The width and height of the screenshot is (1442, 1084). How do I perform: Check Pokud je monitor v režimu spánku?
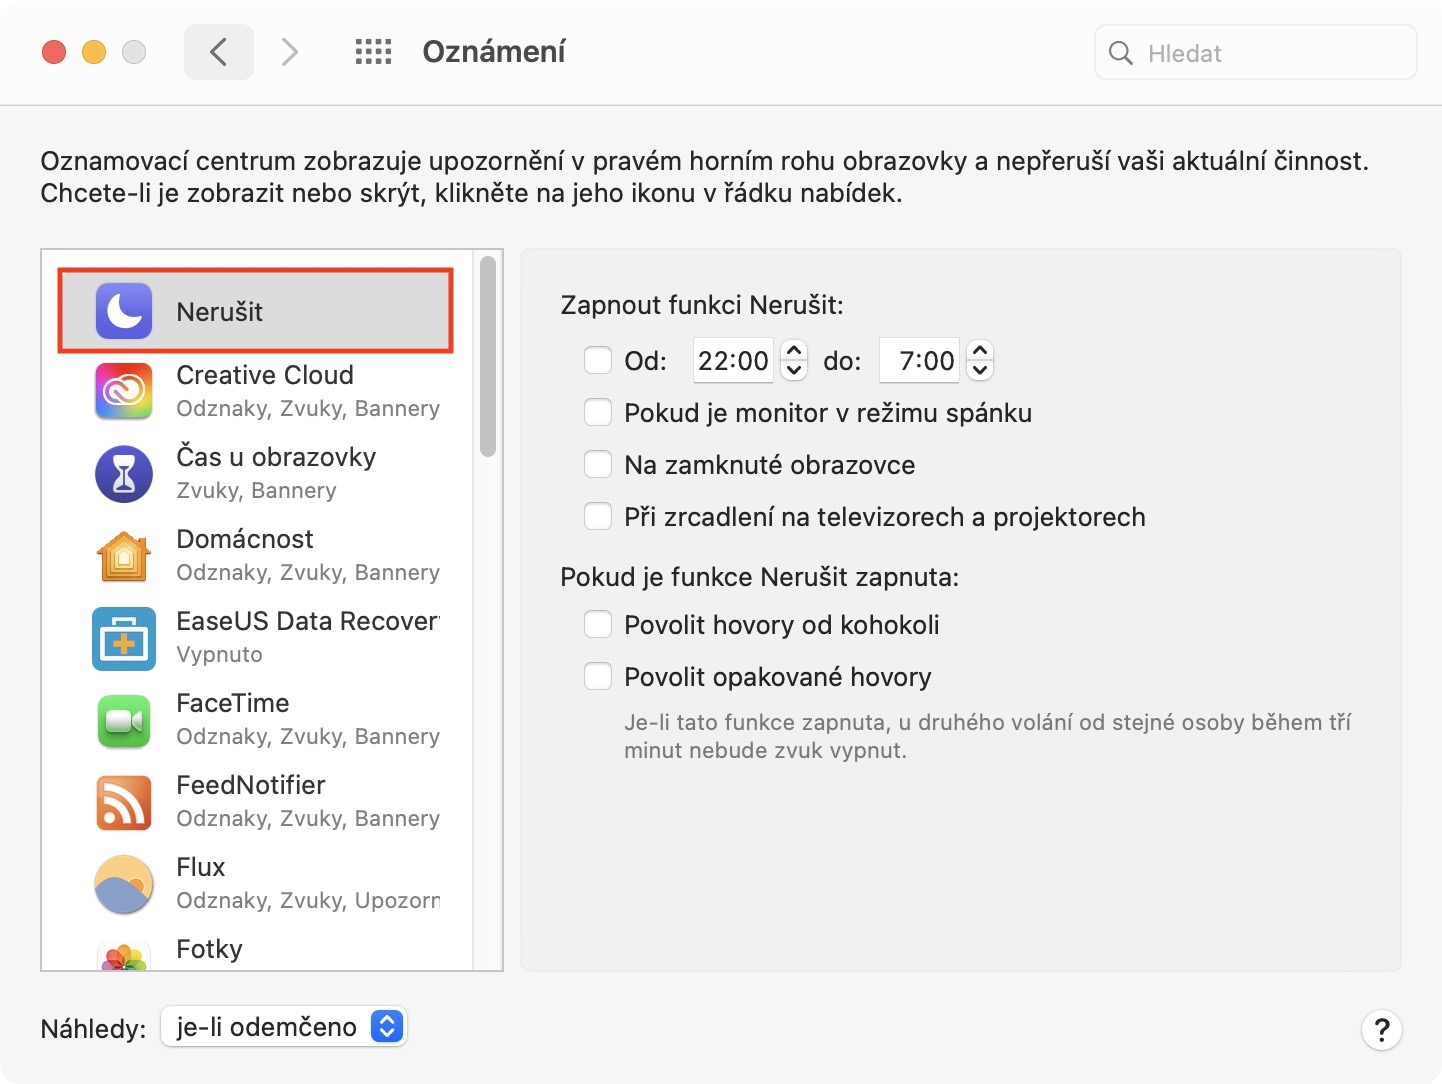[x=598, y=412]
